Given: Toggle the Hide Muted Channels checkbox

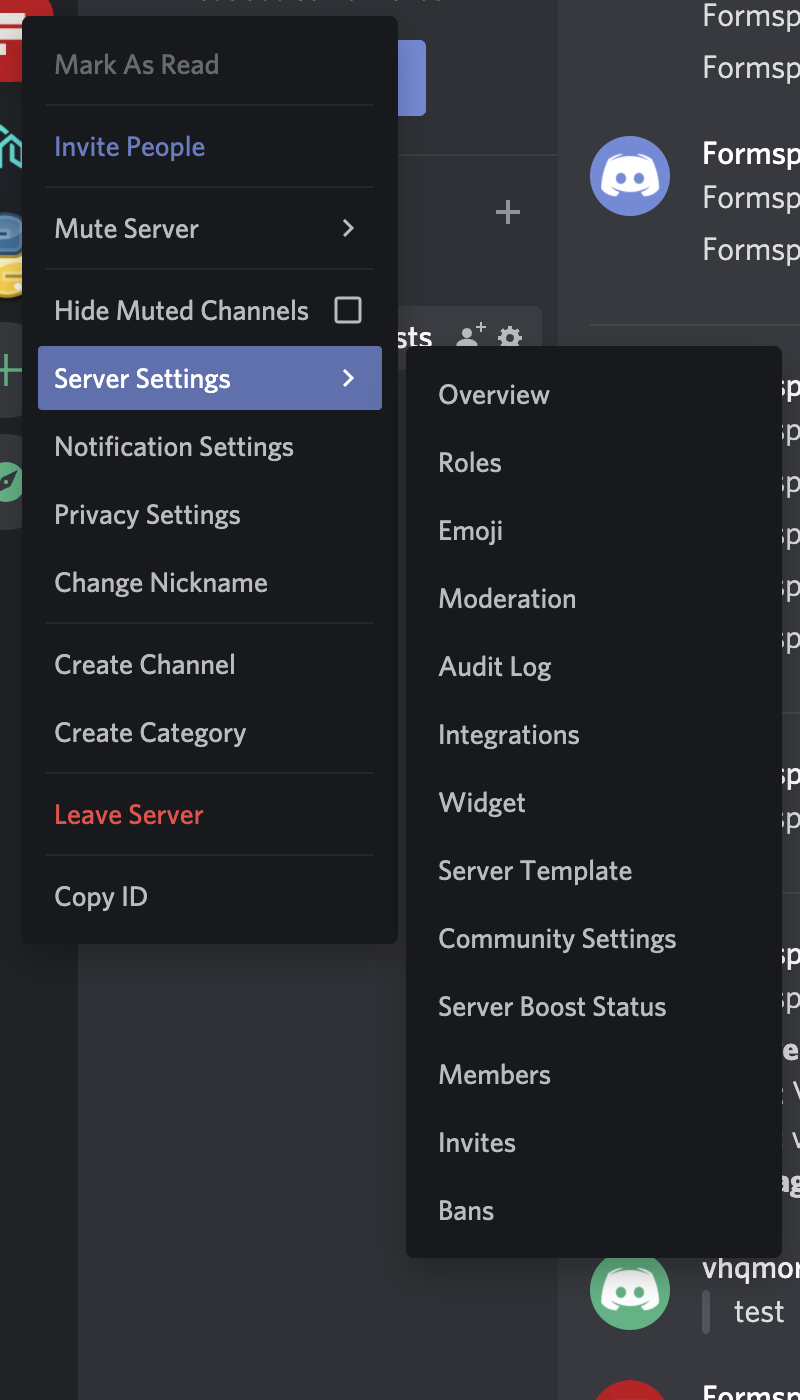Looking at the screenshot, I should (348, 310).
